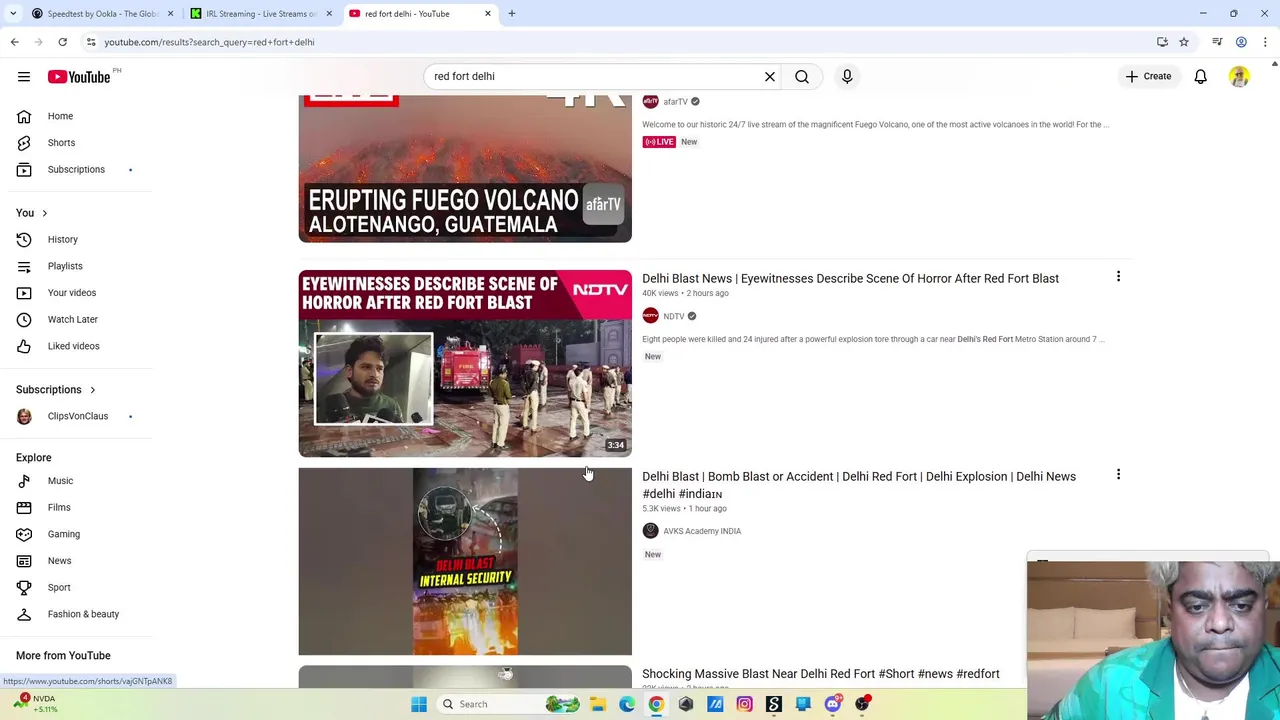This screenshot has width=1280, height=720.
Task: Open Subscriptions in the sidebar
Action: click(76, 170)
